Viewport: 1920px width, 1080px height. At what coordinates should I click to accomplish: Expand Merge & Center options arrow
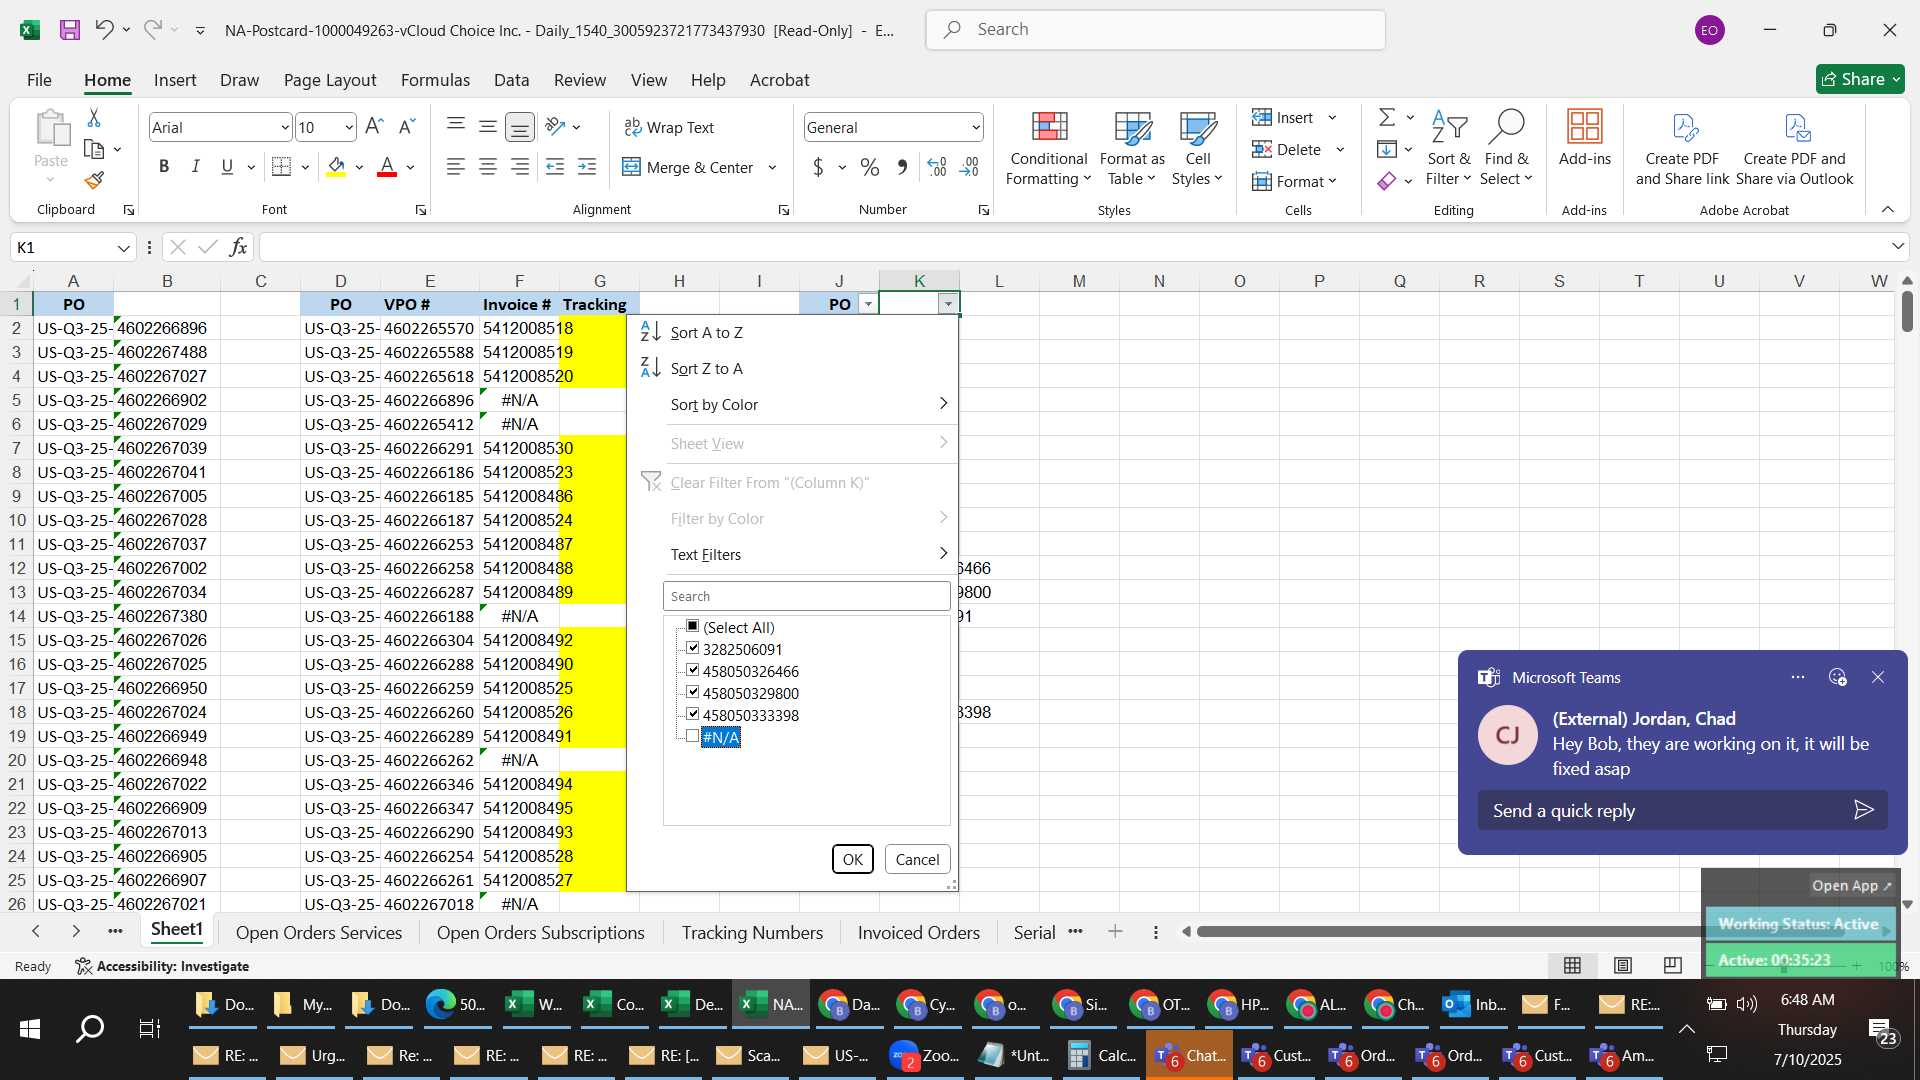click(772, 167)
